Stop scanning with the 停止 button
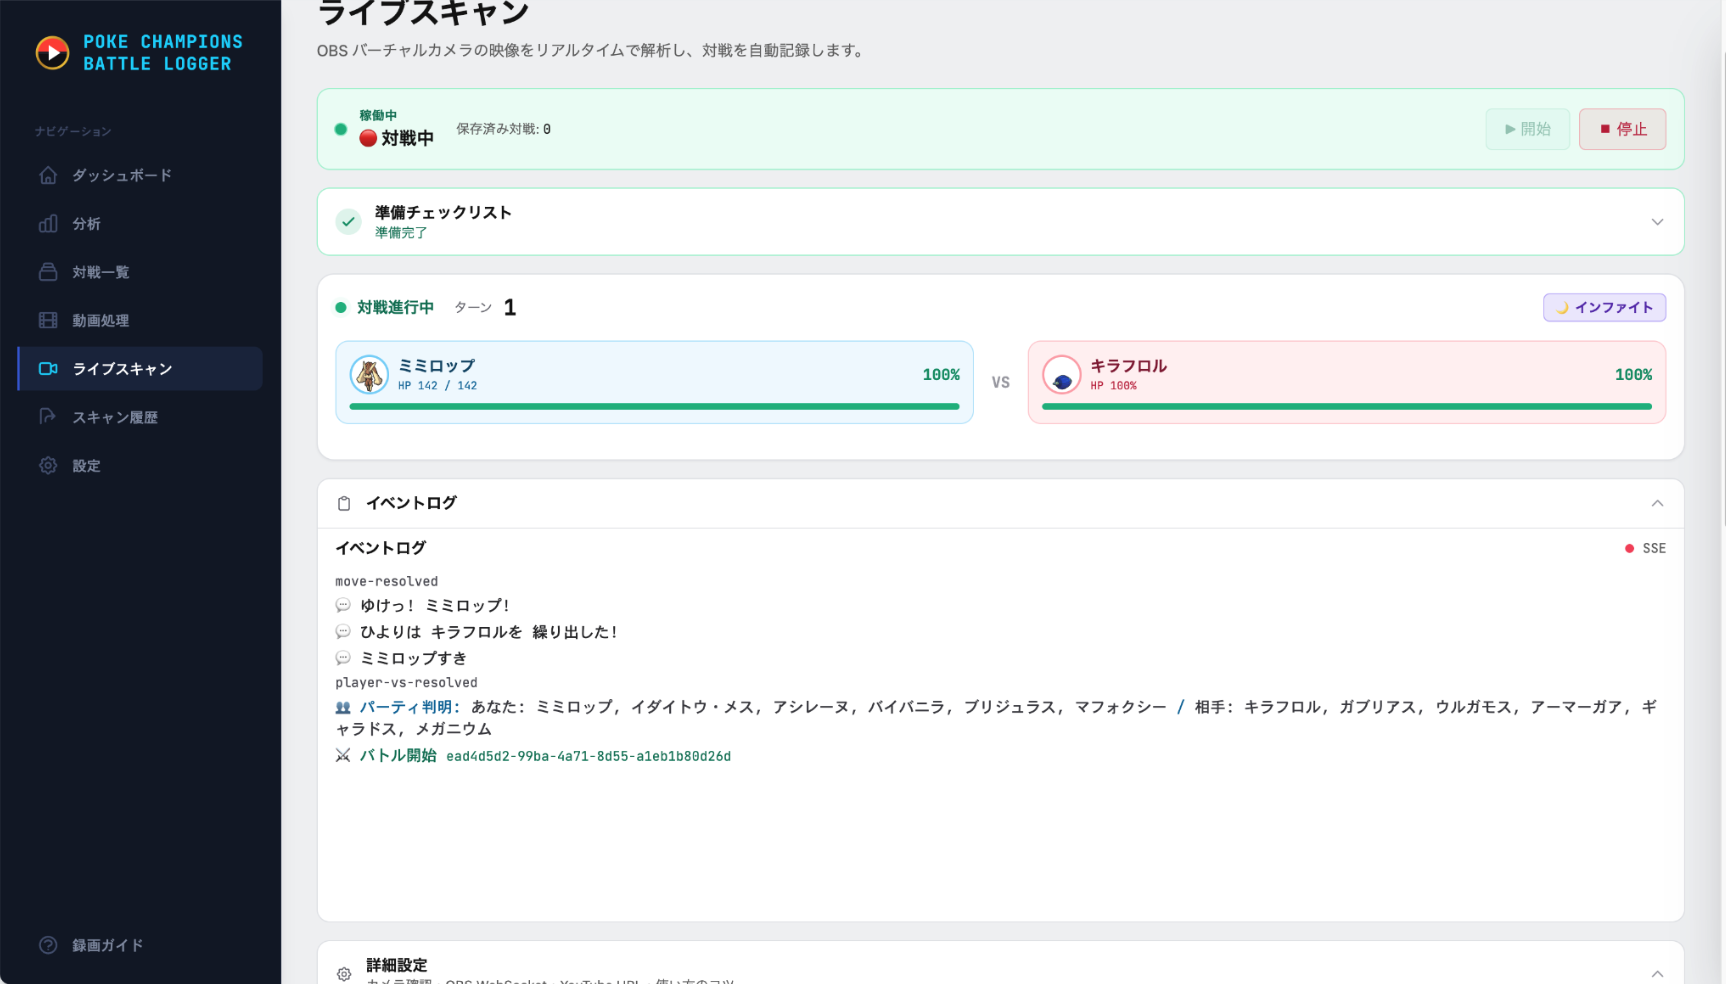 pyautogui.click(x=1622, y=129)
